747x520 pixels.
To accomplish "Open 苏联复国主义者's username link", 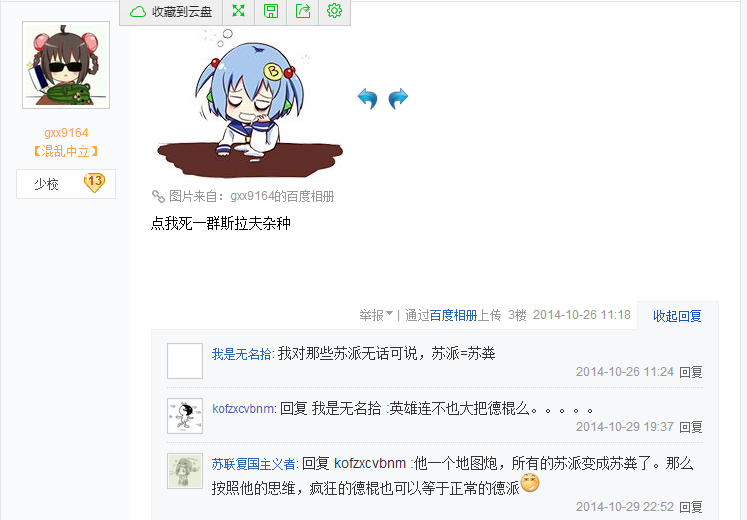I will (253, 464).
